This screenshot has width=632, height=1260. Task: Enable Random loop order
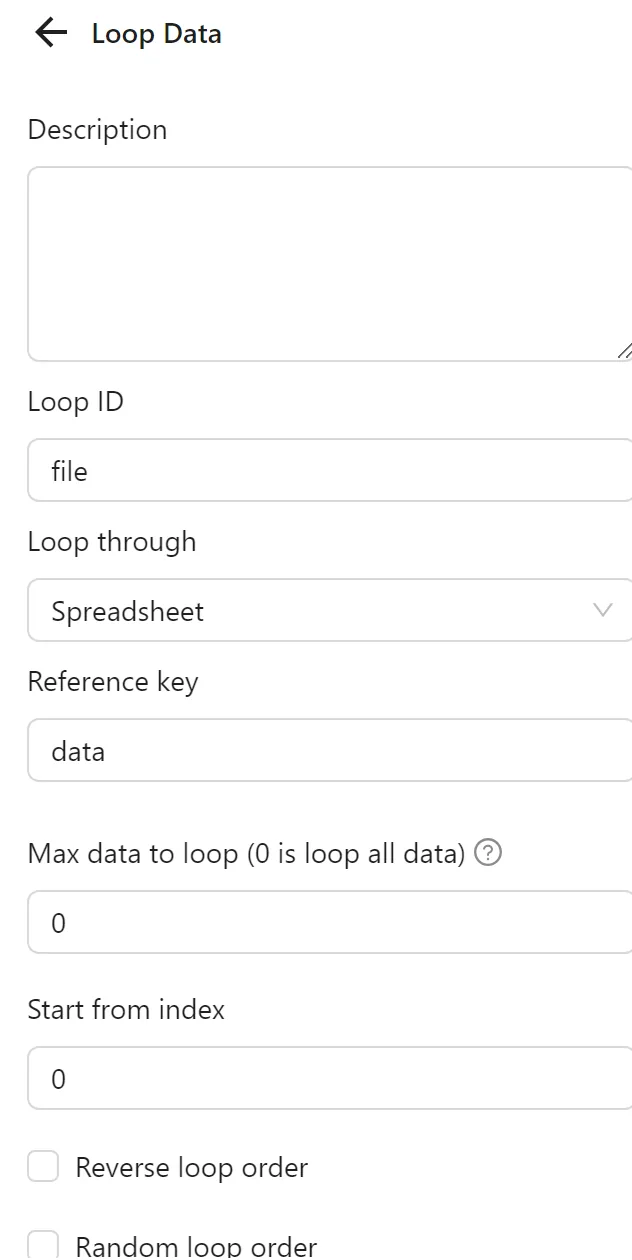42,1245
